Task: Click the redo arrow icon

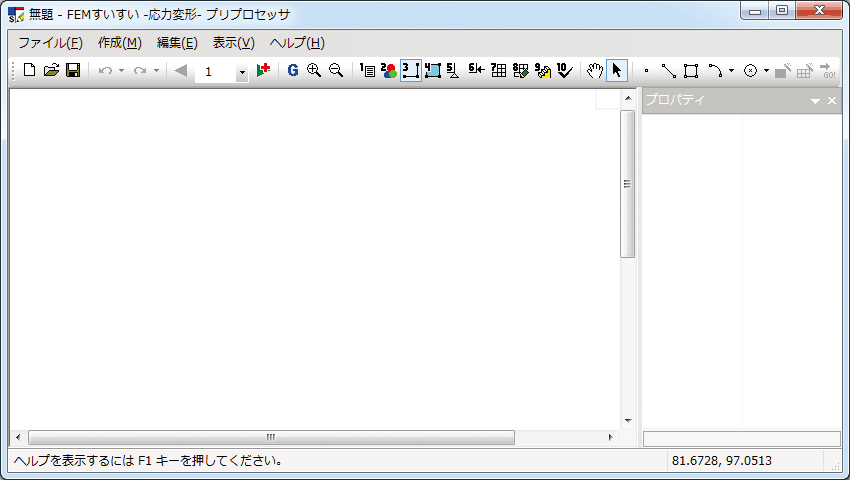Action: point(140,71)
